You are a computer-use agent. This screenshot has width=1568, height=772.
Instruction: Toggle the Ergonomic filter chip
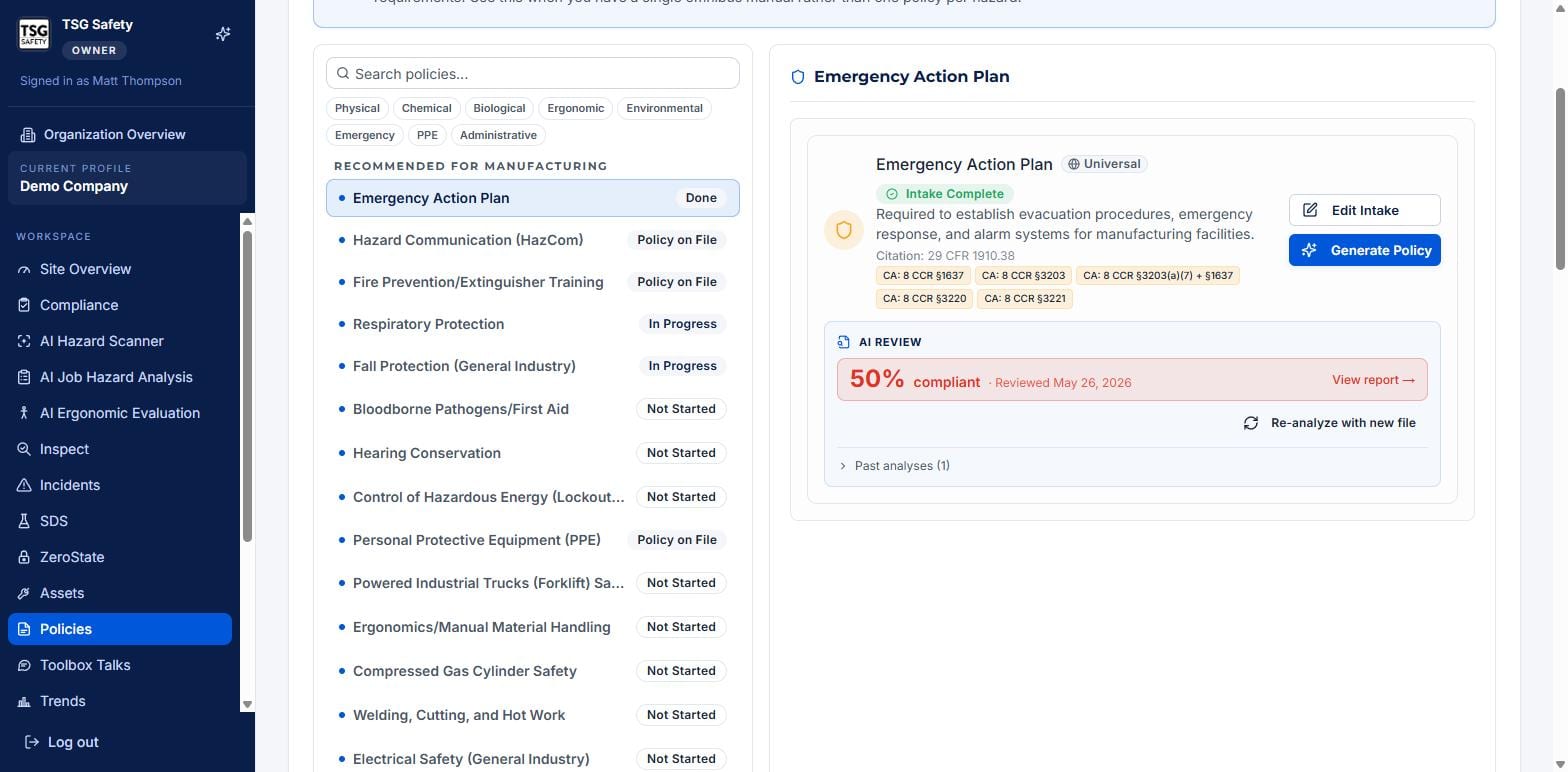576,108
